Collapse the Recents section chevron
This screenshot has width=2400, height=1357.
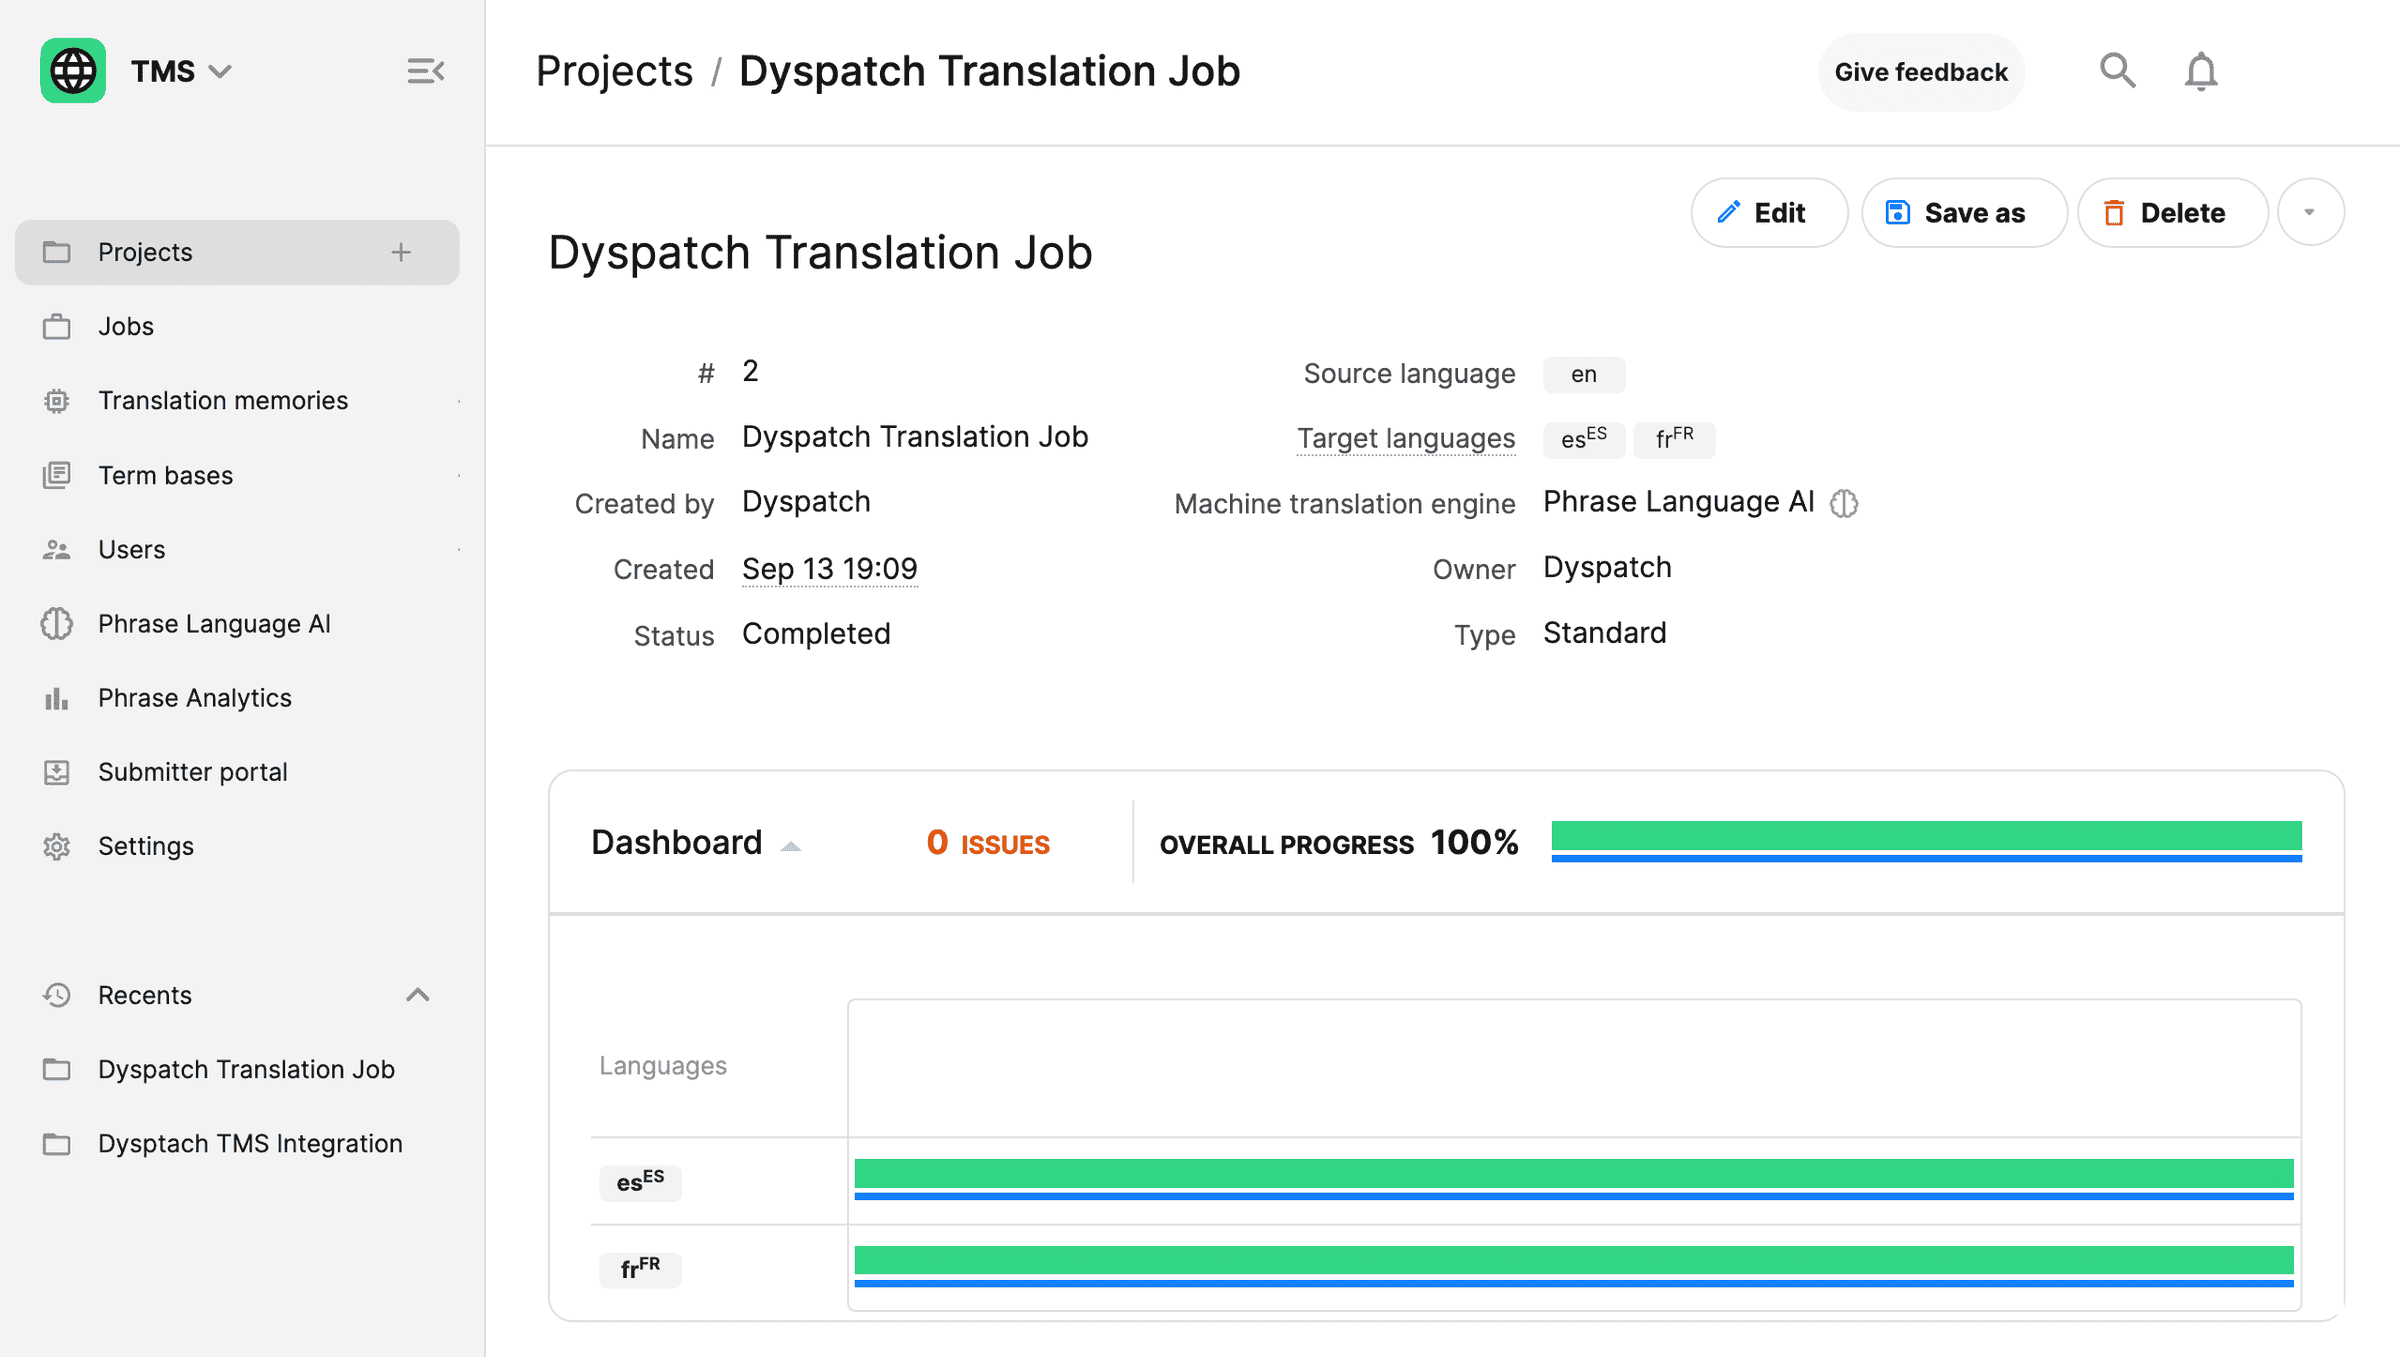click(418, 995)
